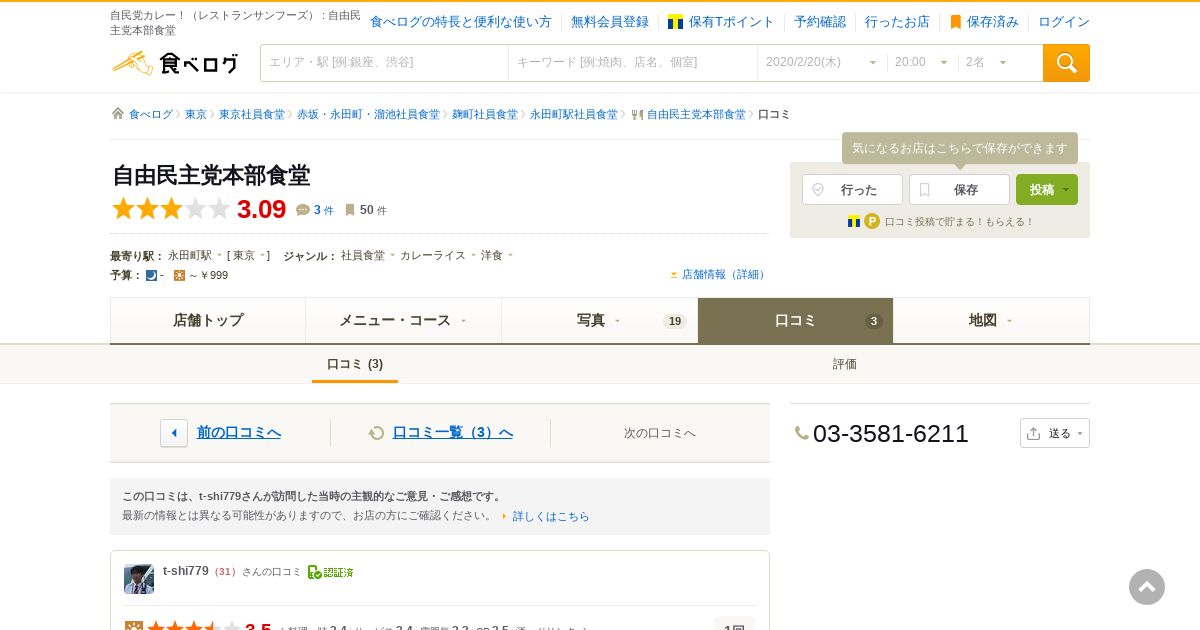This screenshot has width=1200, height=630.
Task: Click the T-point icon in top bar
Action: click(x=676, y=22)
